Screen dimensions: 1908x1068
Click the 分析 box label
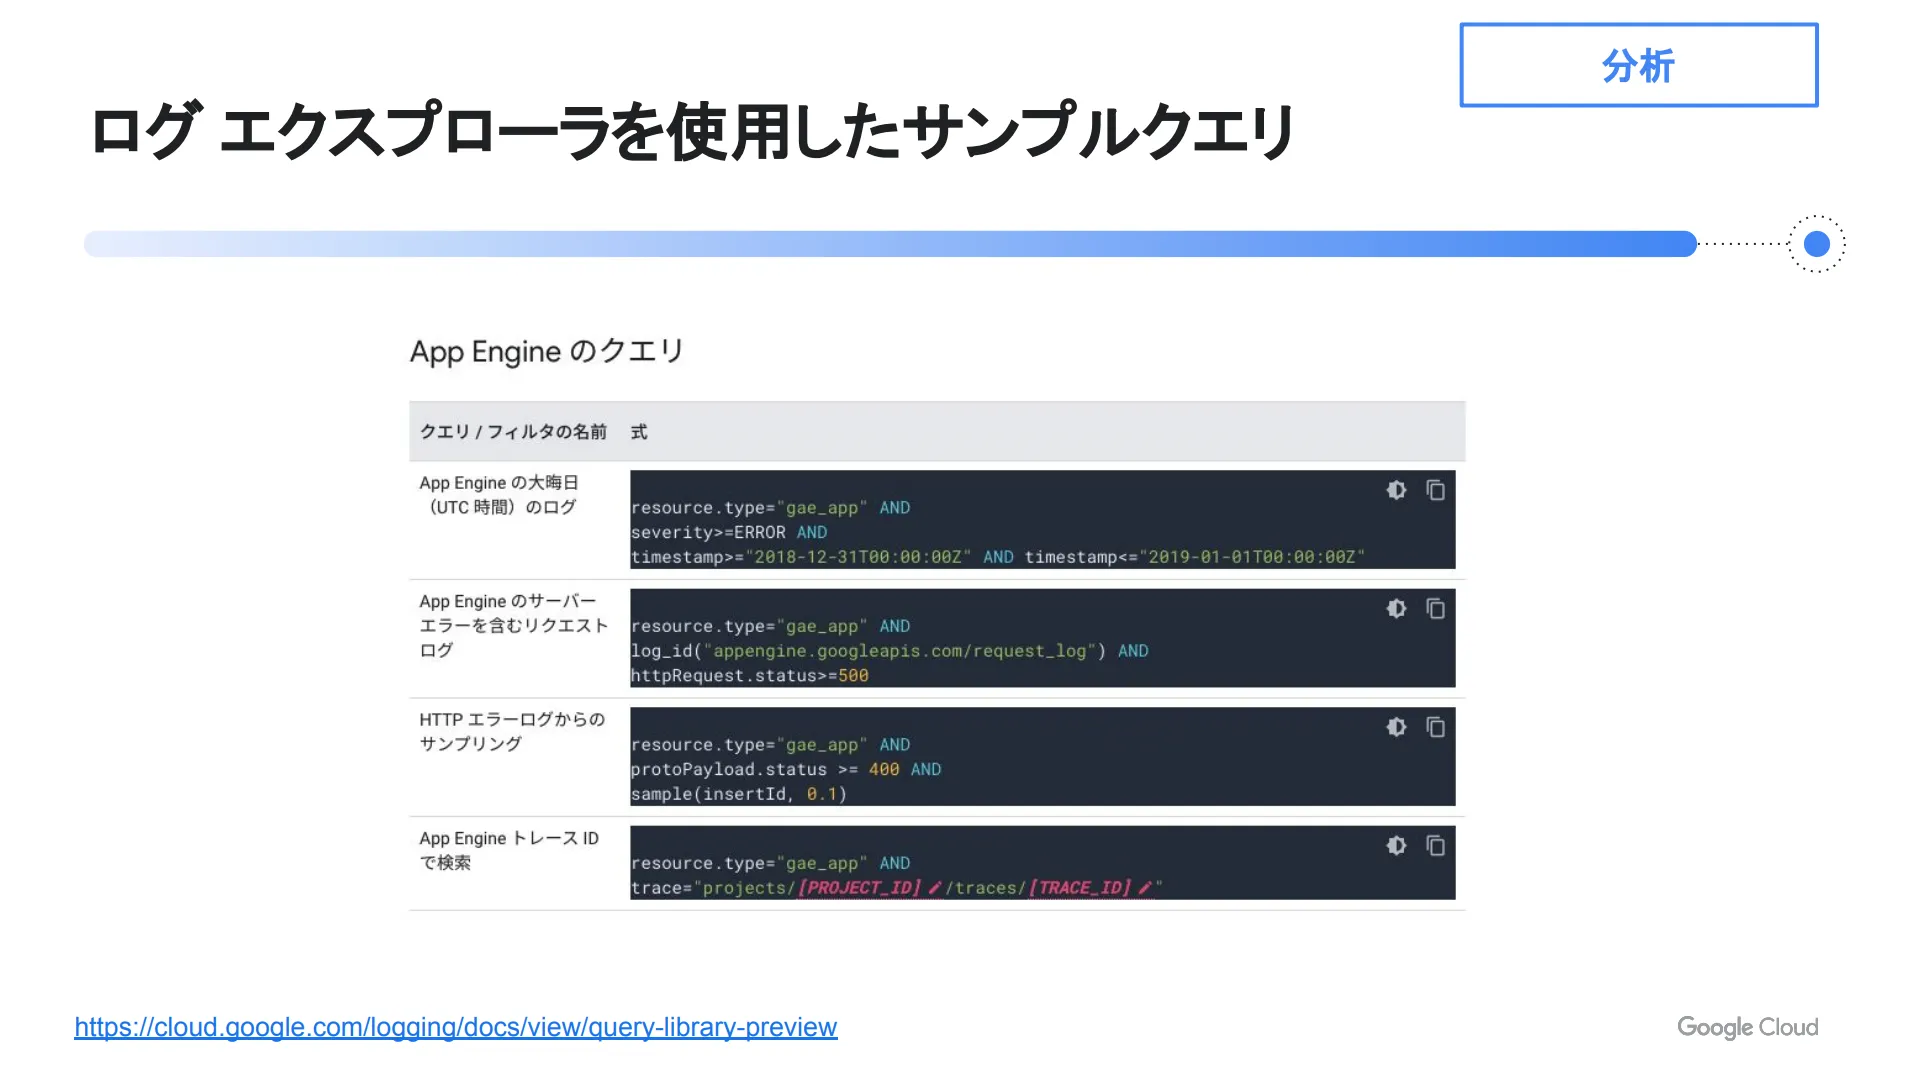pos(1638,66)
